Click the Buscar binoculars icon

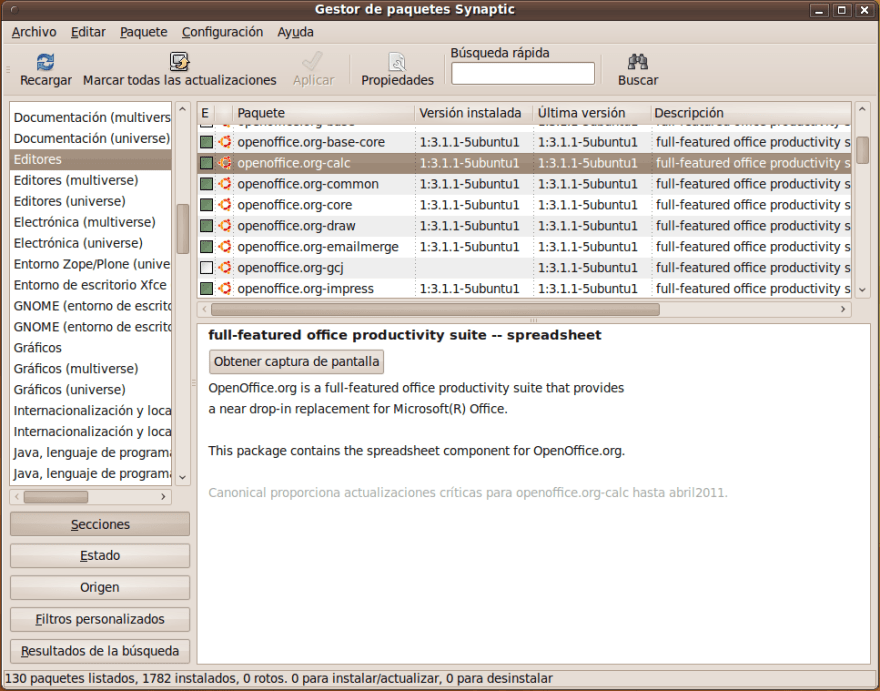point(638,61)
